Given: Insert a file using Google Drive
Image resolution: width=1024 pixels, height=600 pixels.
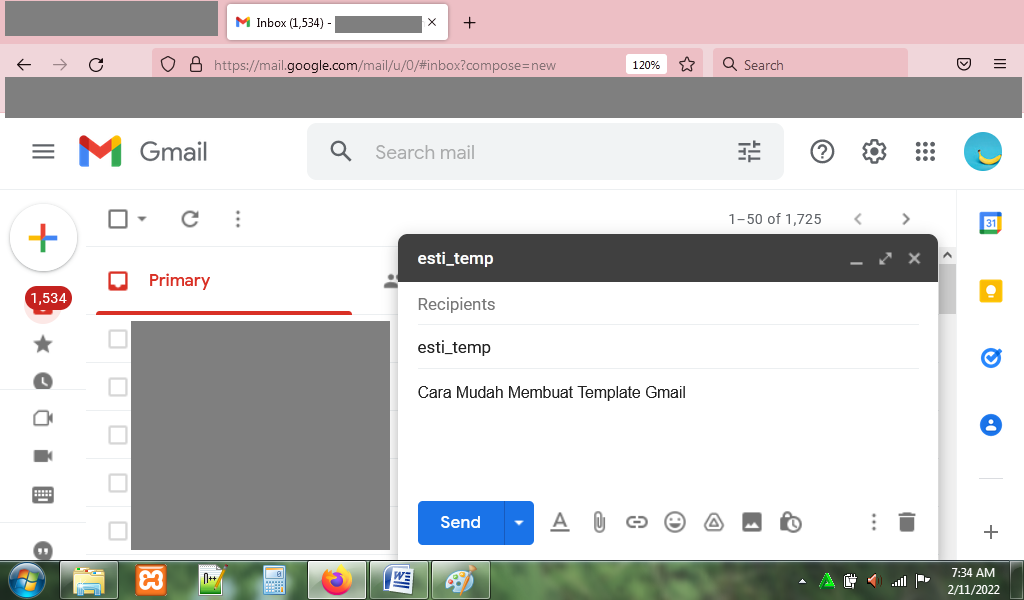Looking at the screenshot, I should click(713, 522).
